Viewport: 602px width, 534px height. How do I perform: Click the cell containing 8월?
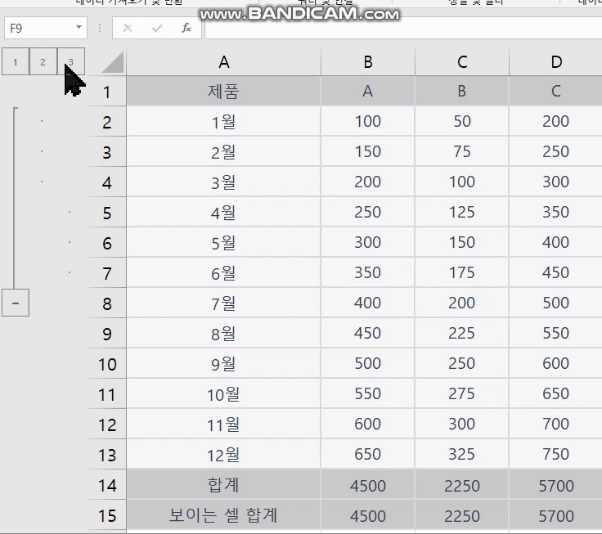coord(224,334)
